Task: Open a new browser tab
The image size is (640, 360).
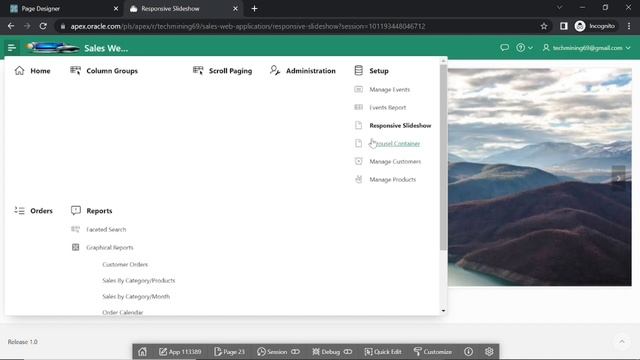Action: (x=254, y=9)
